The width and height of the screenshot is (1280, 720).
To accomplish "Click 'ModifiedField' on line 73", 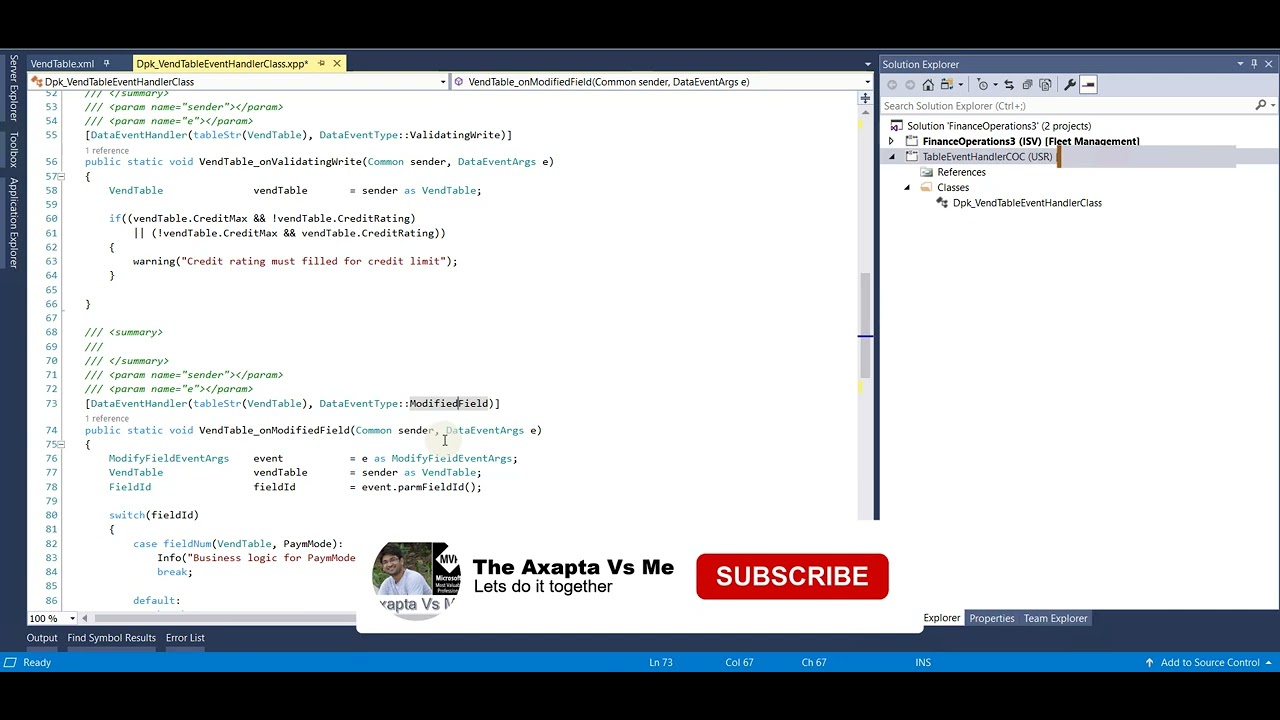I will click(x=449, y=403).
